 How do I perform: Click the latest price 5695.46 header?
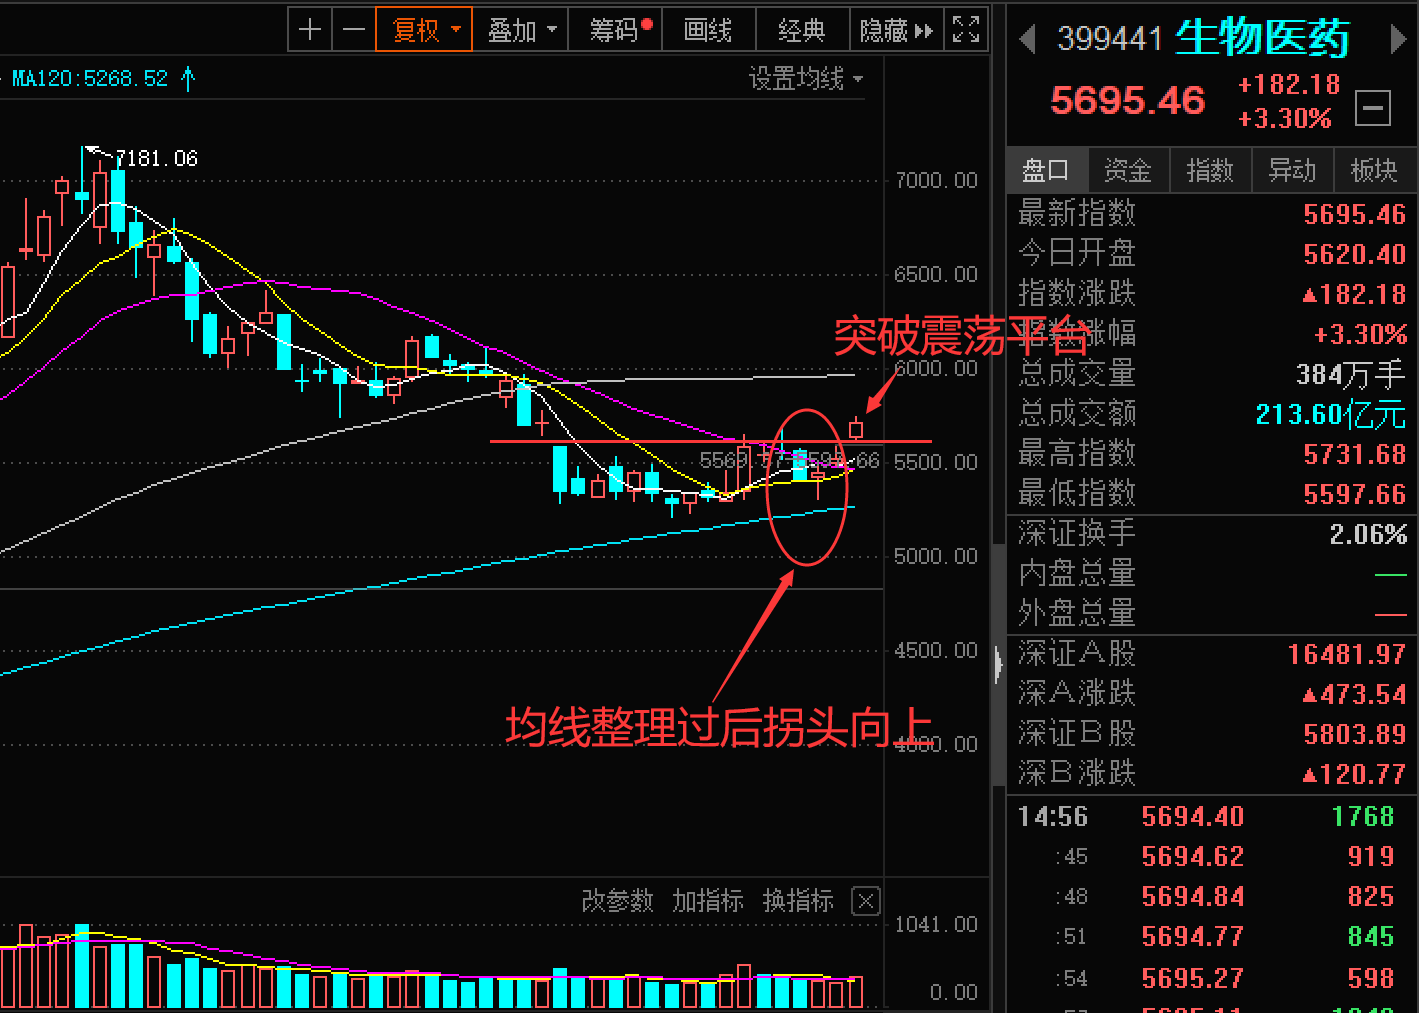tap(1128, 100)
